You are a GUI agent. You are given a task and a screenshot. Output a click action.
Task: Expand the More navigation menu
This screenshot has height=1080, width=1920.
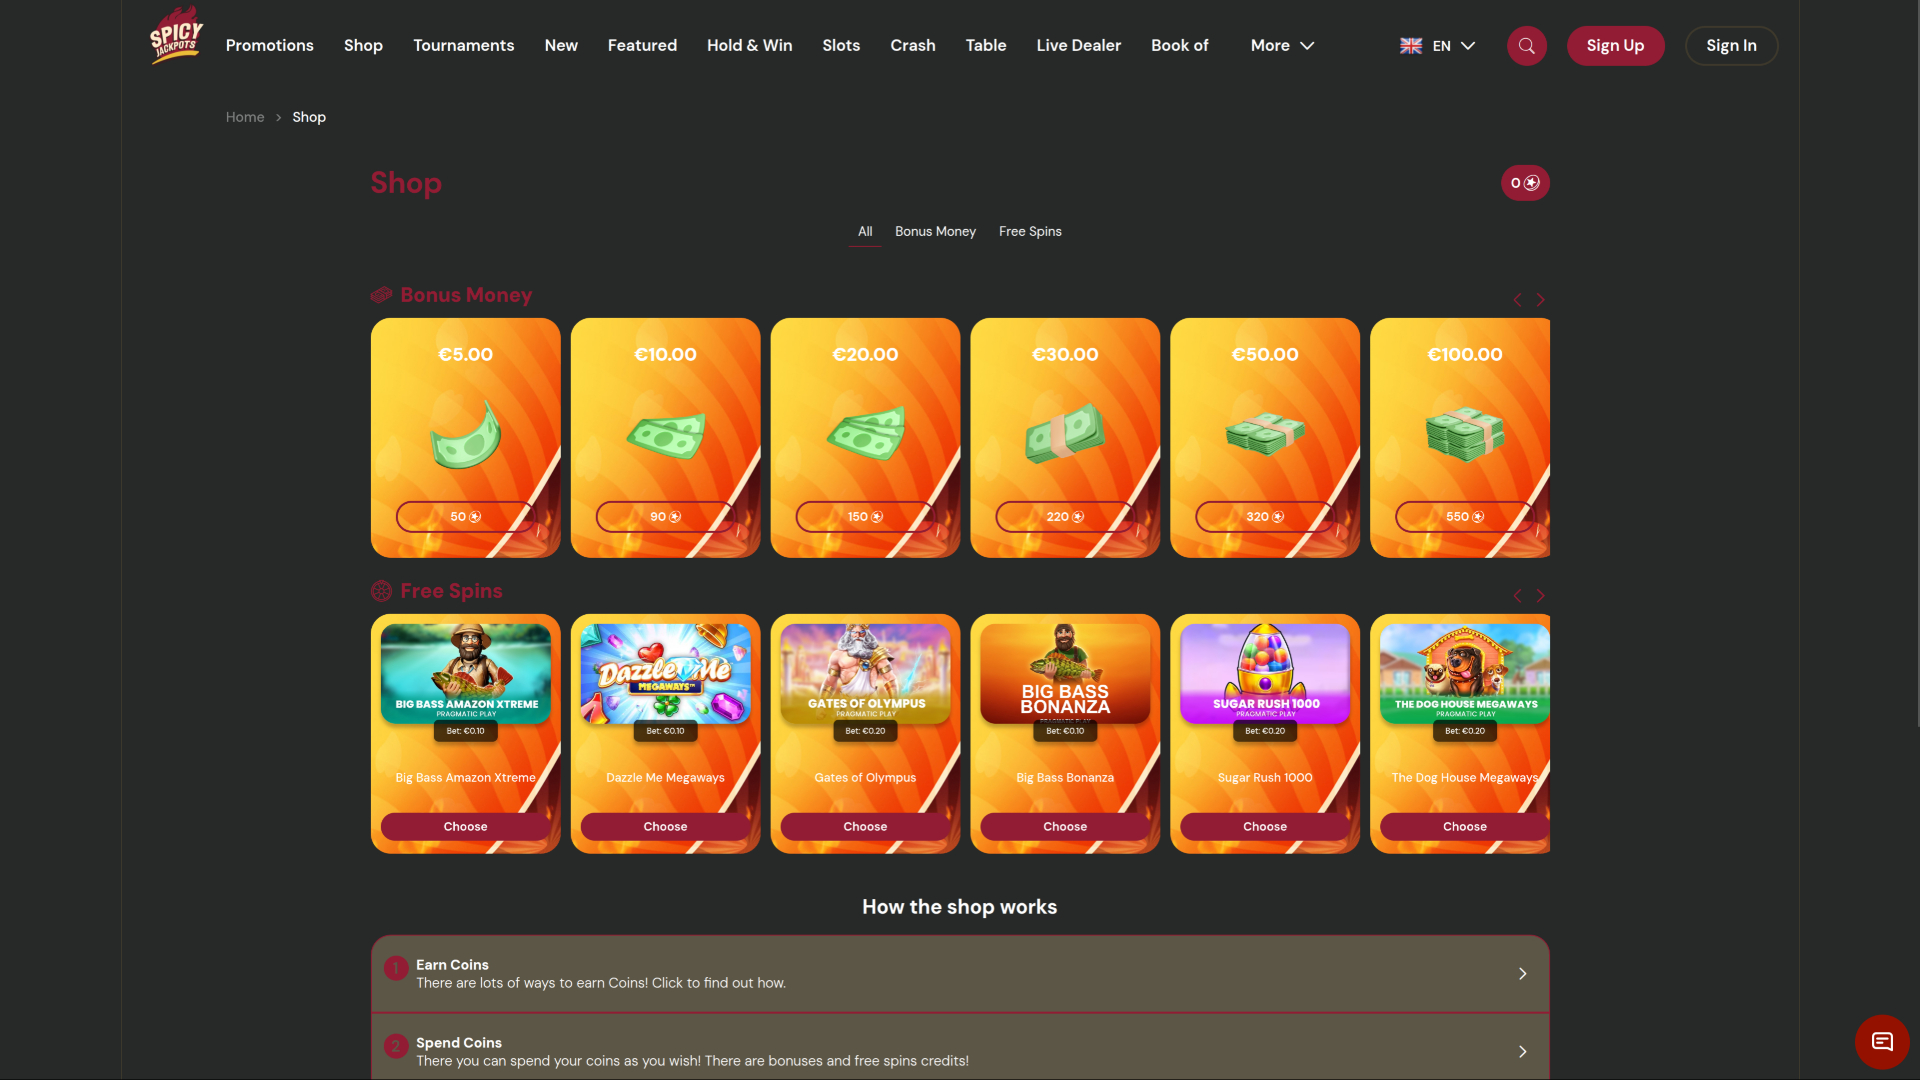click(1282, 46)
